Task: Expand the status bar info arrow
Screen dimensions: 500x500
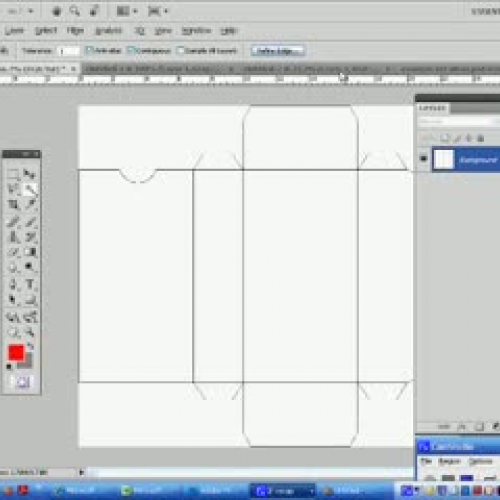Action: (x=81, y=472)
